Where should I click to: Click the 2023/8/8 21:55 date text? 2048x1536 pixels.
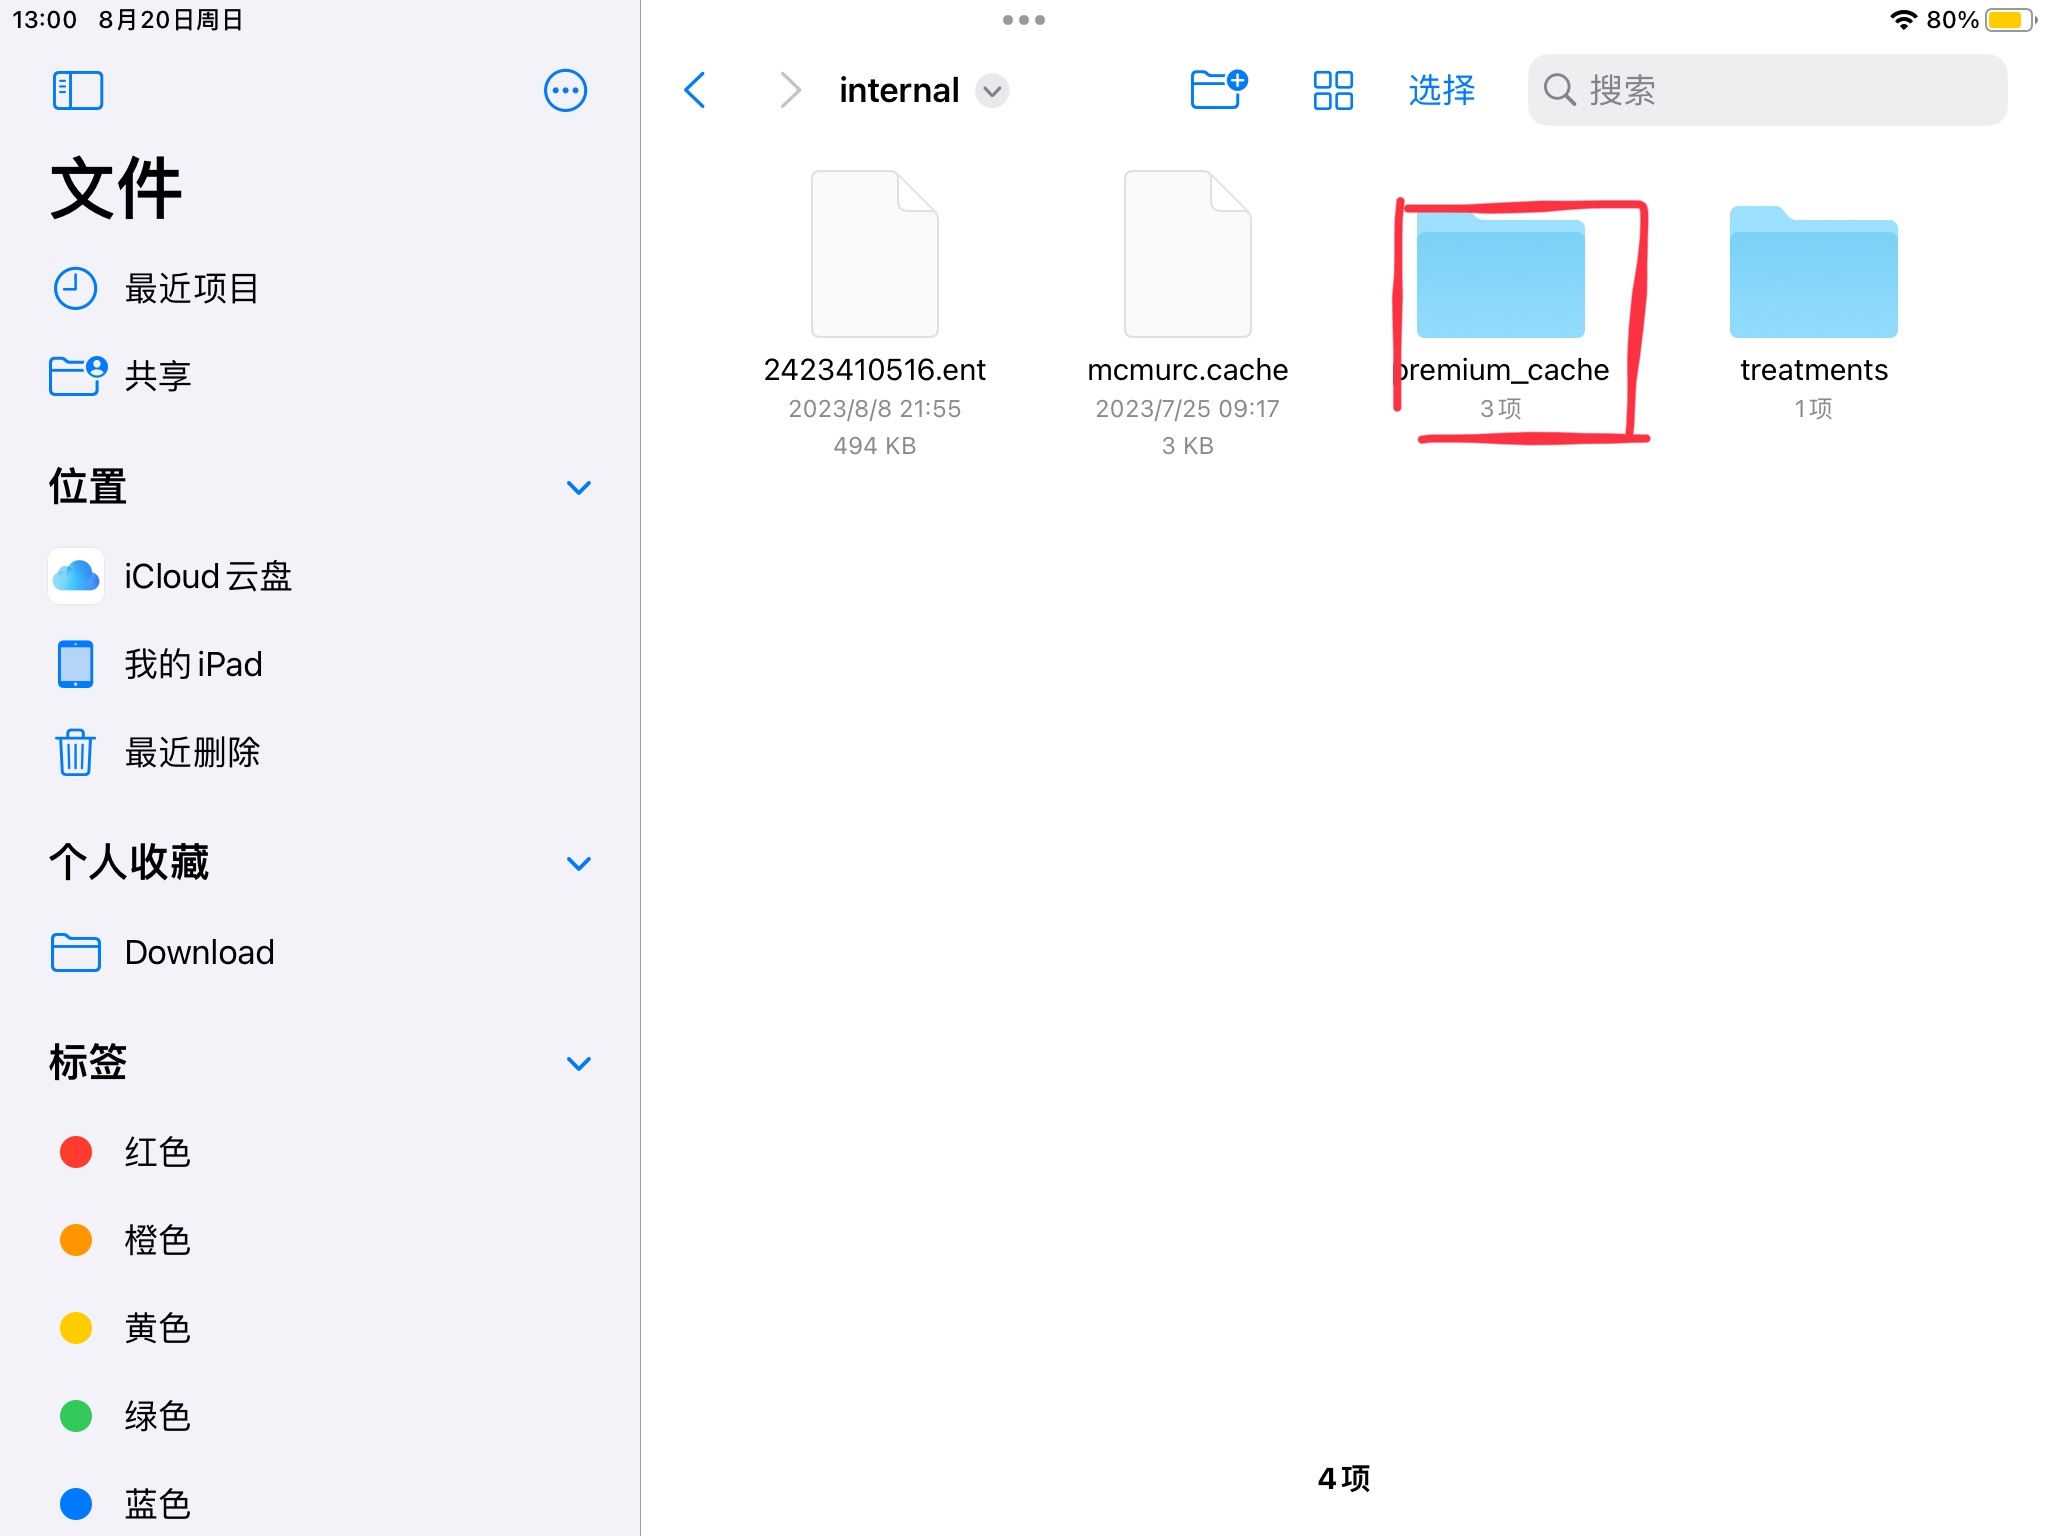[x=874, y=409]
